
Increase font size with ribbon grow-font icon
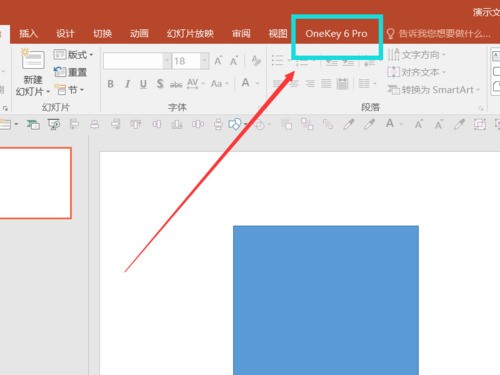(218, 61)
